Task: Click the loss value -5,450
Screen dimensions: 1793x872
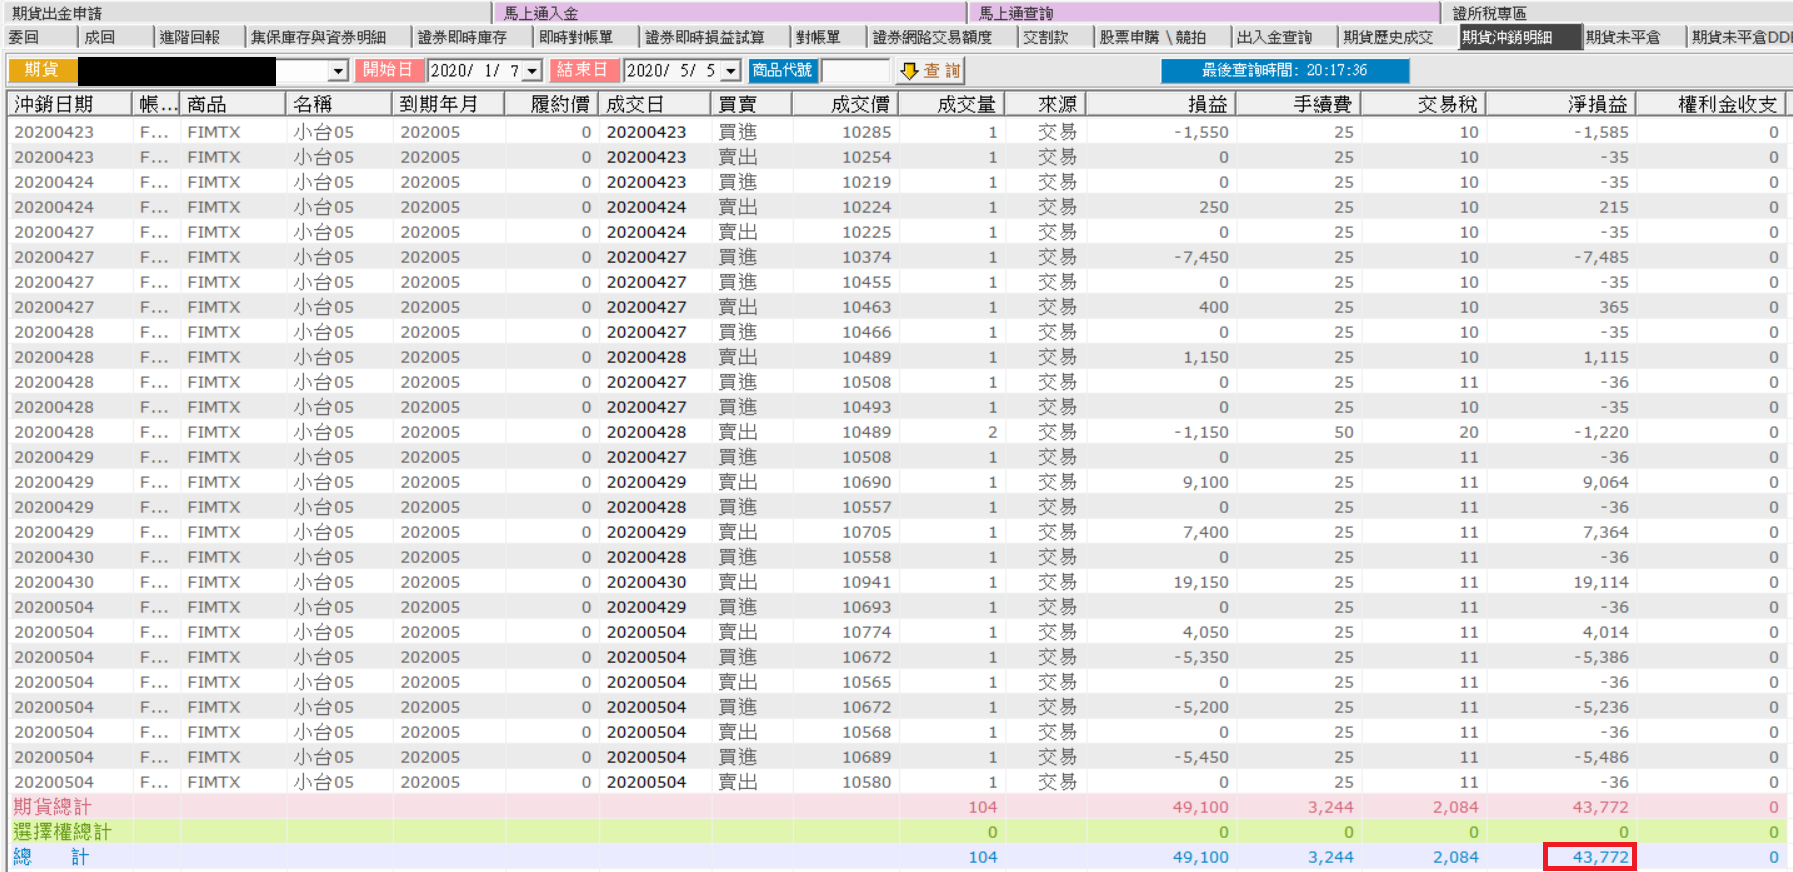Action: point(1201,757)
